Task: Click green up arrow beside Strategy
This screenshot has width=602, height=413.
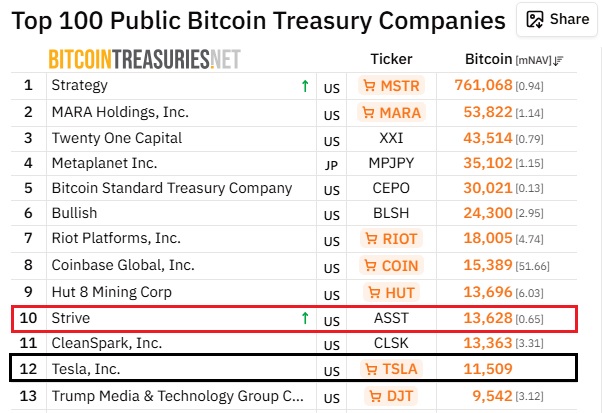Action: [304, 86]
